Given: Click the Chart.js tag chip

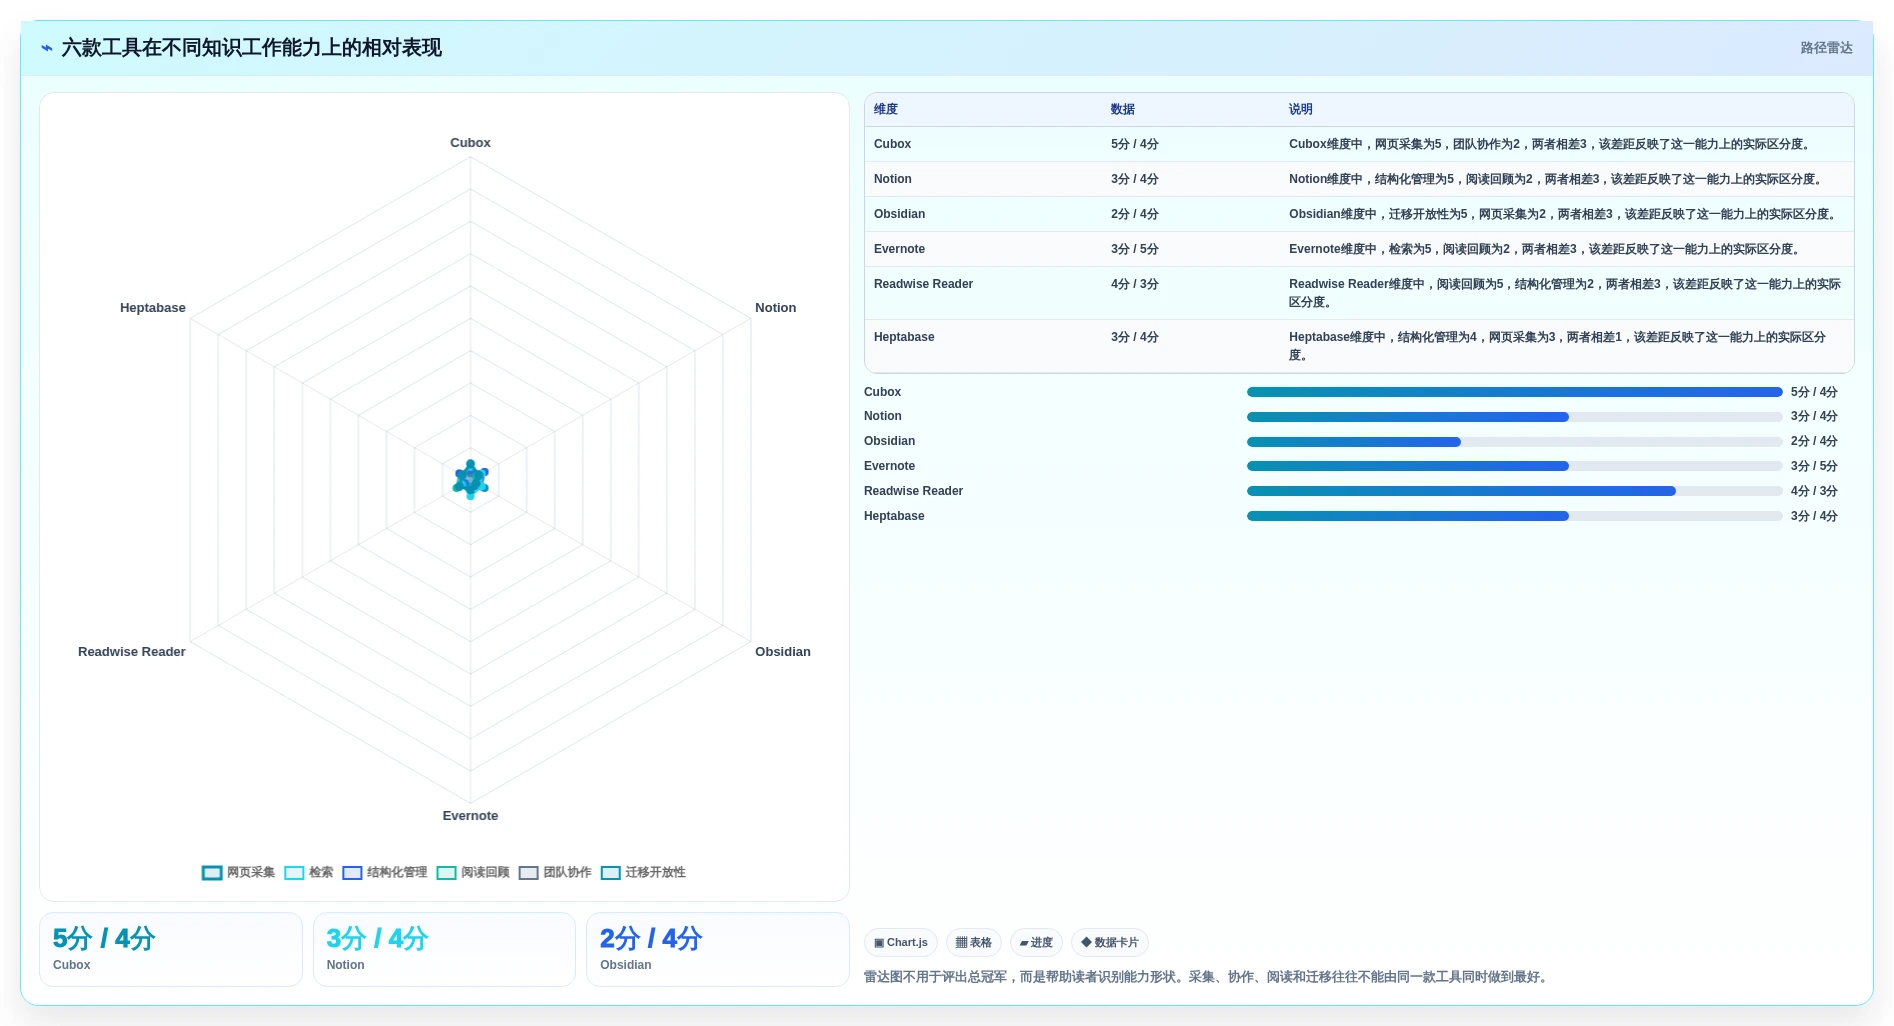Looking at the screenshot, I should point(901,943).
